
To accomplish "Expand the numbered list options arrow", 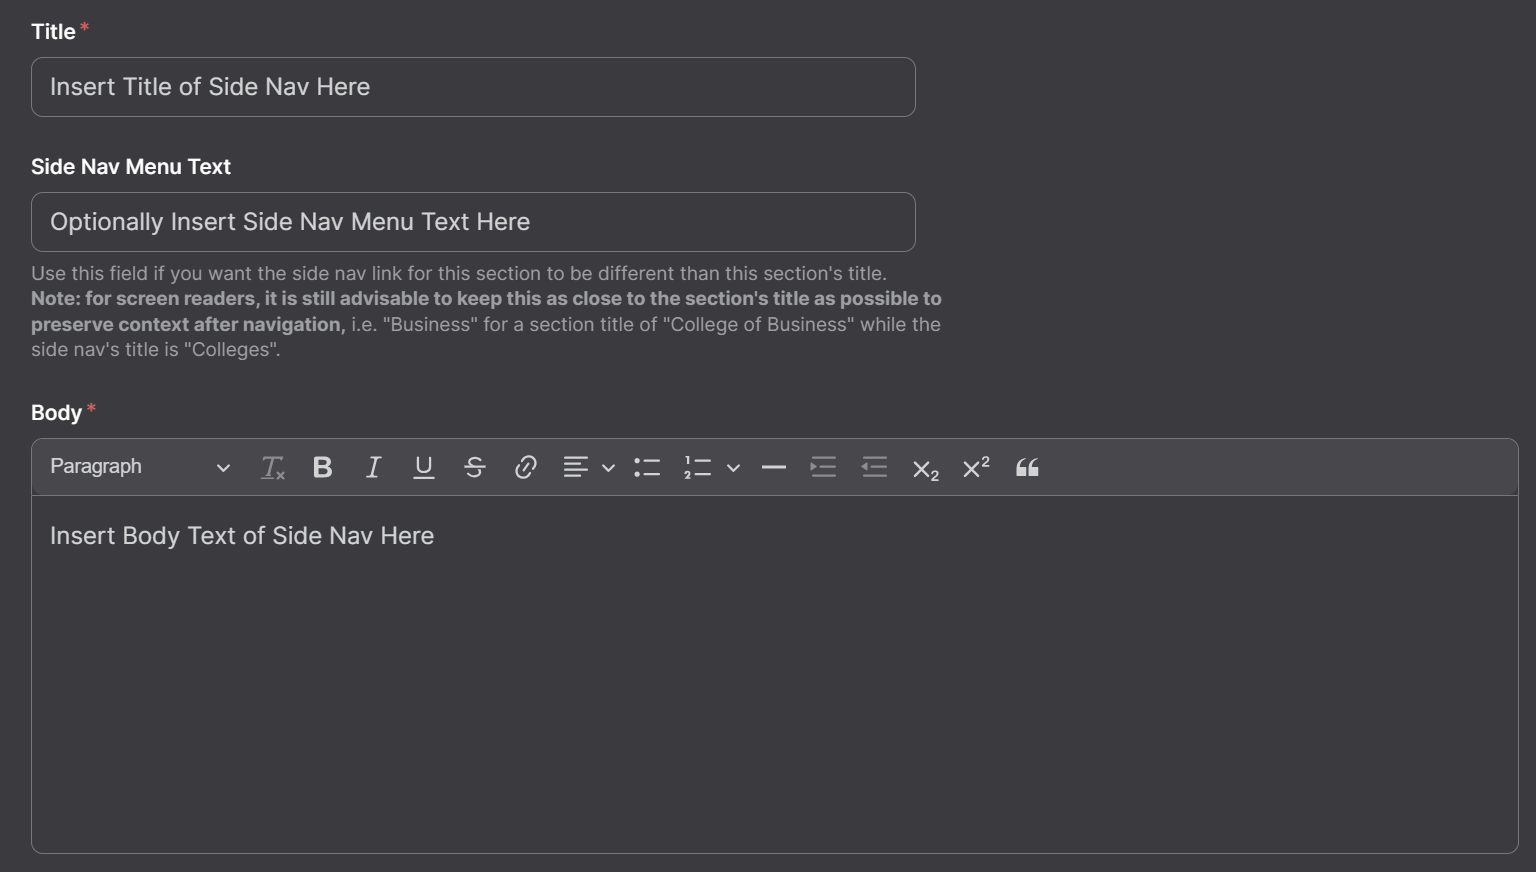I will tap(733, 467).
